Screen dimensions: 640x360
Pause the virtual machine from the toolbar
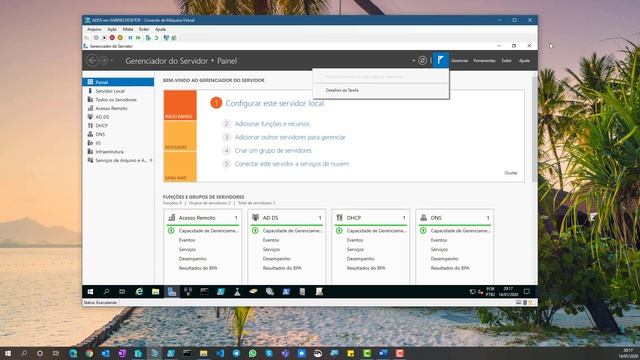click(130, 38)
